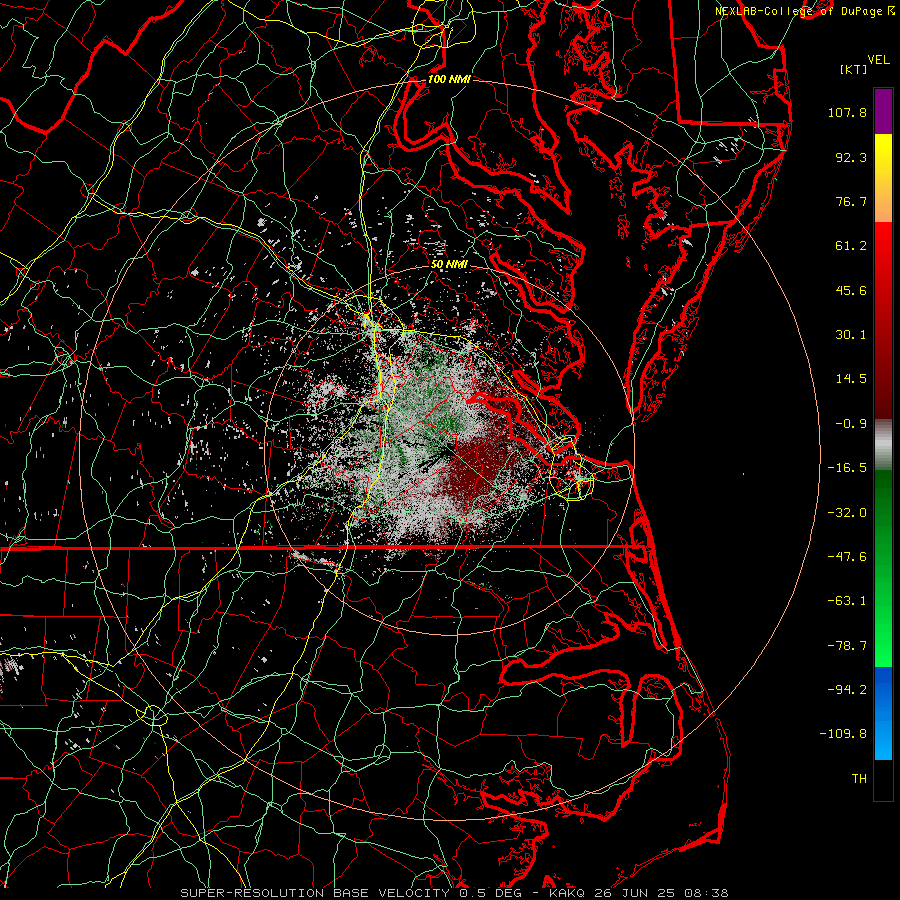Click the [KT] units label
Screen dimensions: 900x900
854,69
